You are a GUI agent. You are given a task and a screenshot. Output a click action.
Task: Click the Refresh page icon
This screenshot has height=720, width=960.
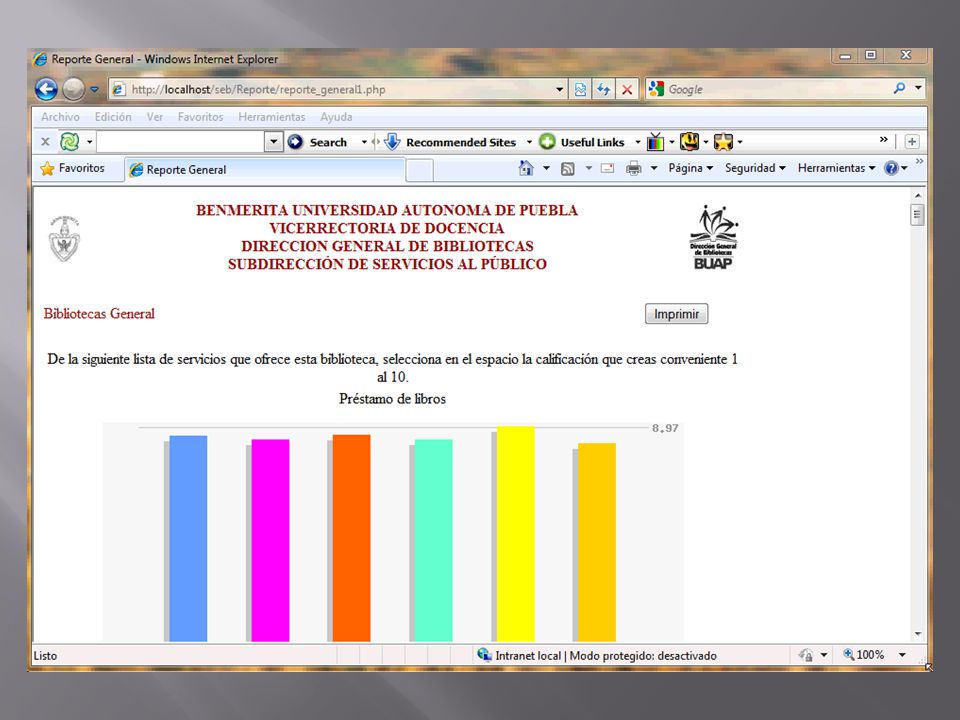click(x=604, y=89)
